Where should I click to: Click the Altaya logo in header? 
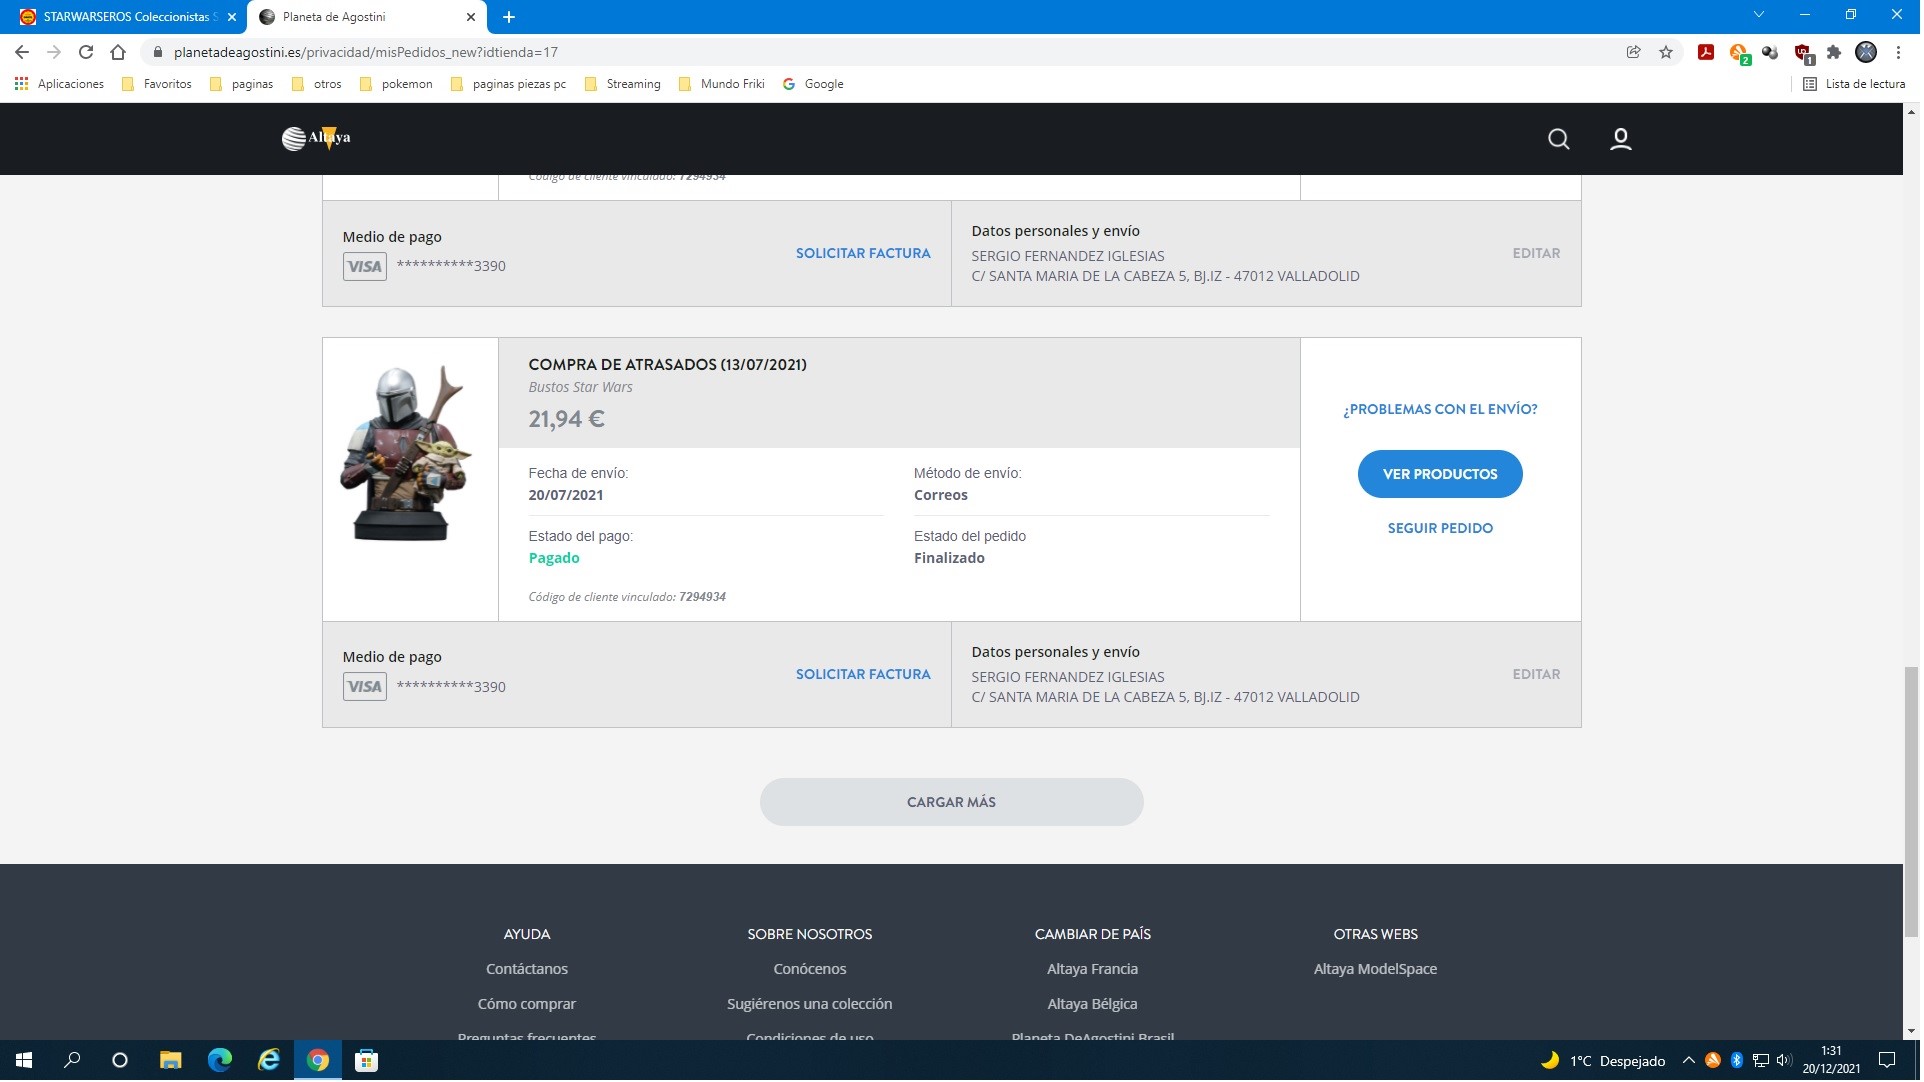[316, 138]
